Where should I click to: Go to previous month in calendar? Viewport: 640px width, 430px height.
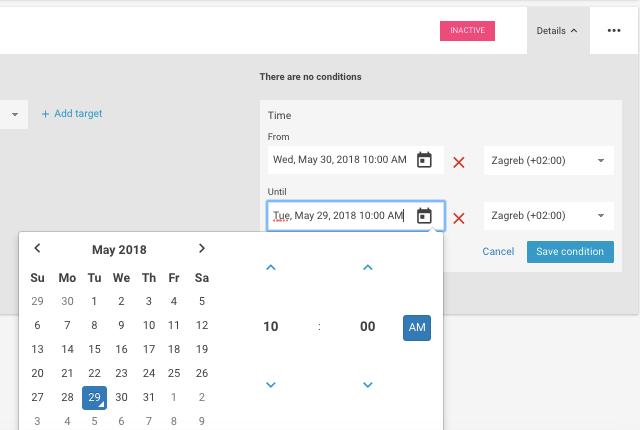37,249
